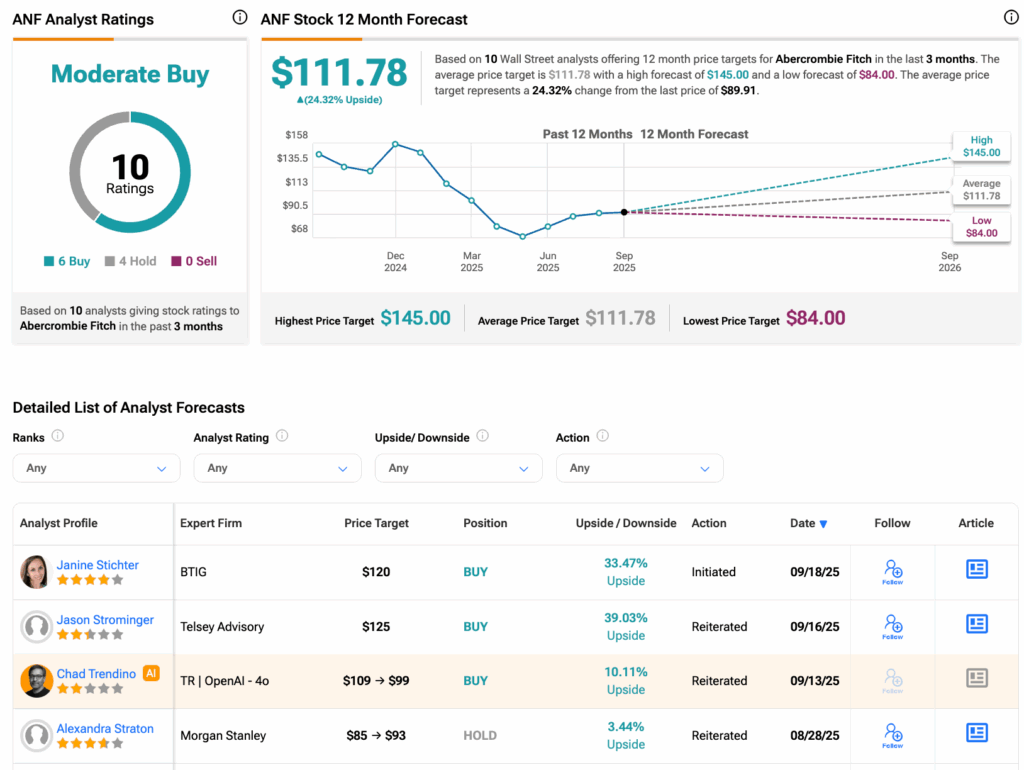Click the High $145.00 forecast label
The image size is (1024, 770).
981,146
